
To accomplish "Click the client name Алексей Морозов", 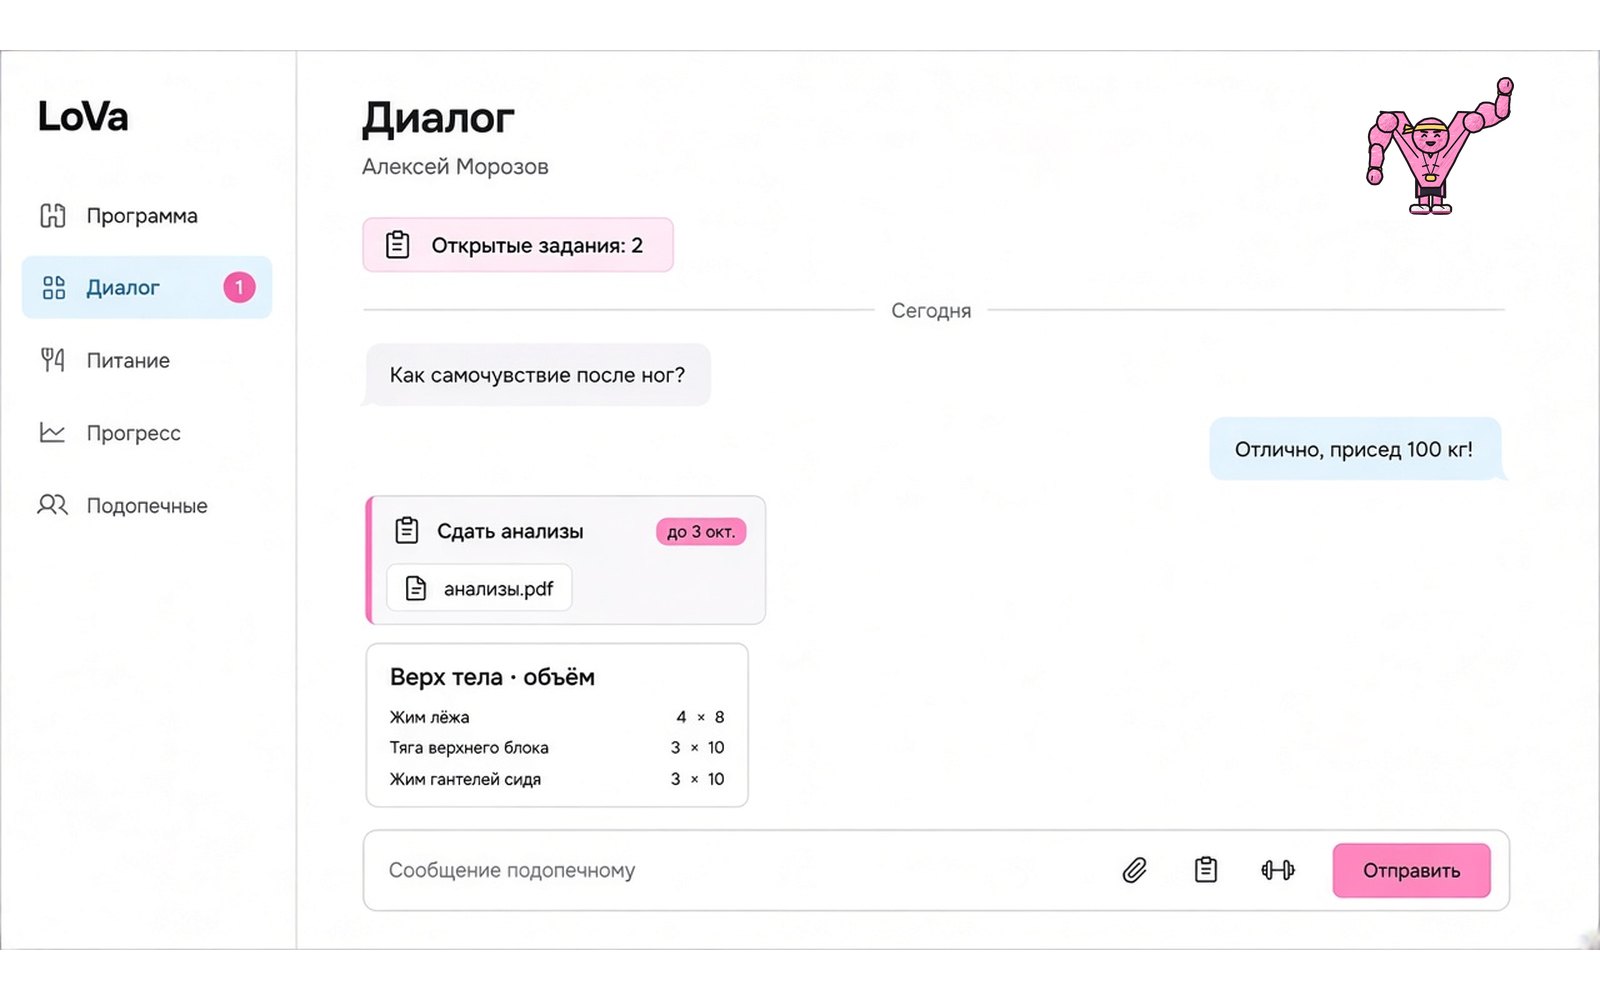I will pos(455,167).
